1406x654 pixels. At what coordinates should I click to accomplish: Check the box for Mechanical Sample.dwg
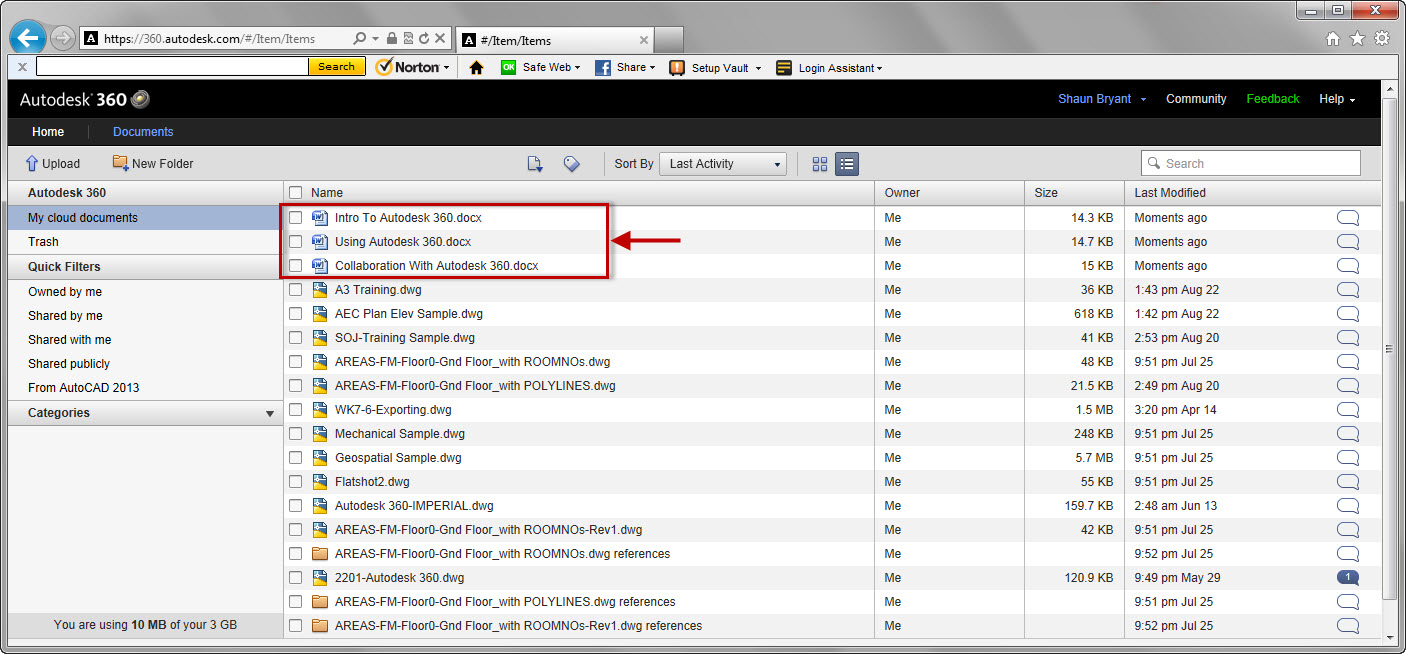[295, 433]
